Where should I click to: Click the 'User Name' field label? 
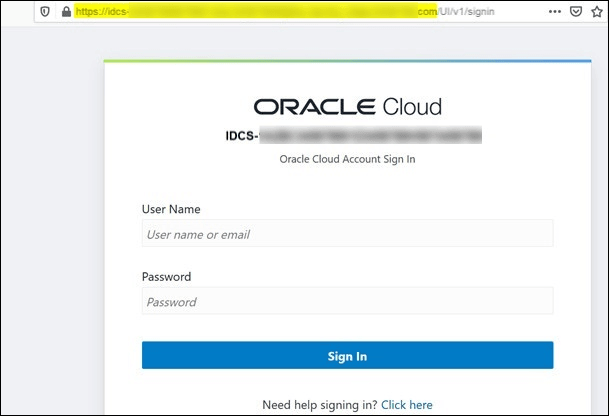coord(171,209)
